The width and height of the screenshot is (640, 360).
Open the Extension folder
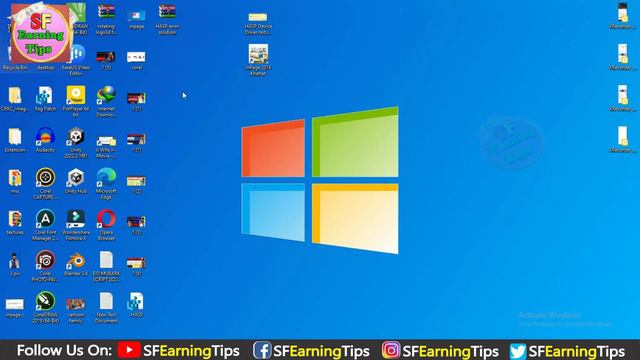15,140
